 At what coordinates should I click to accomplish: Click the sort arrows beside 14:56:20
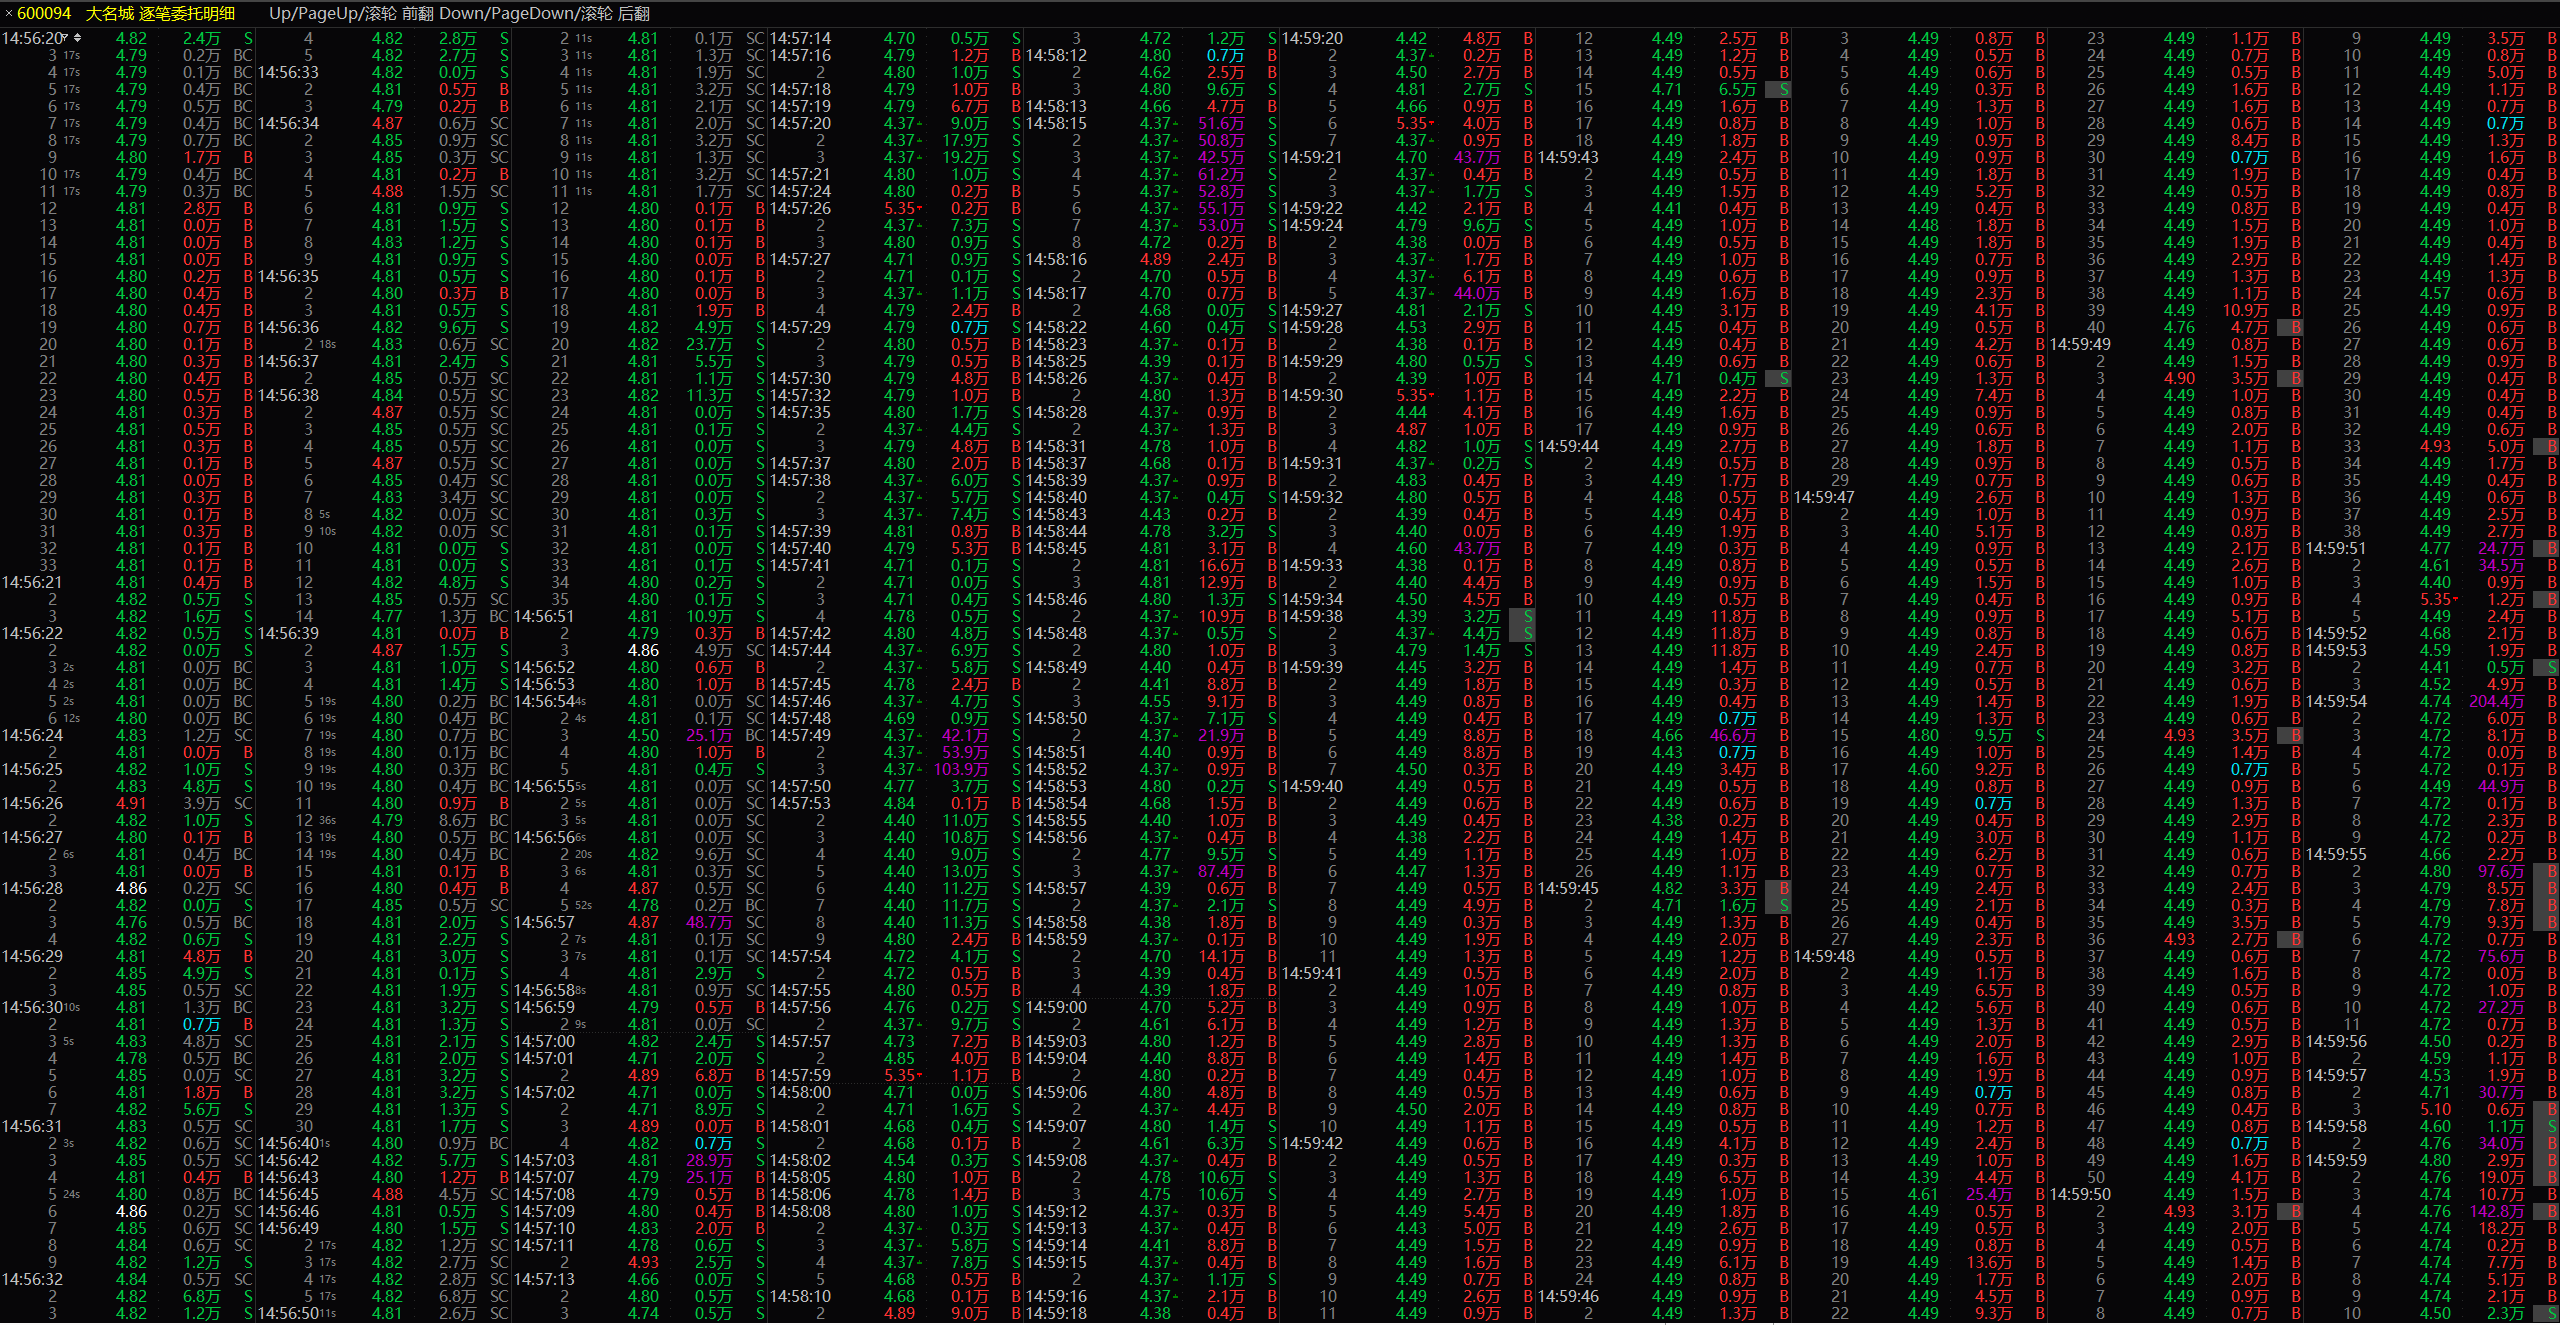77,38
